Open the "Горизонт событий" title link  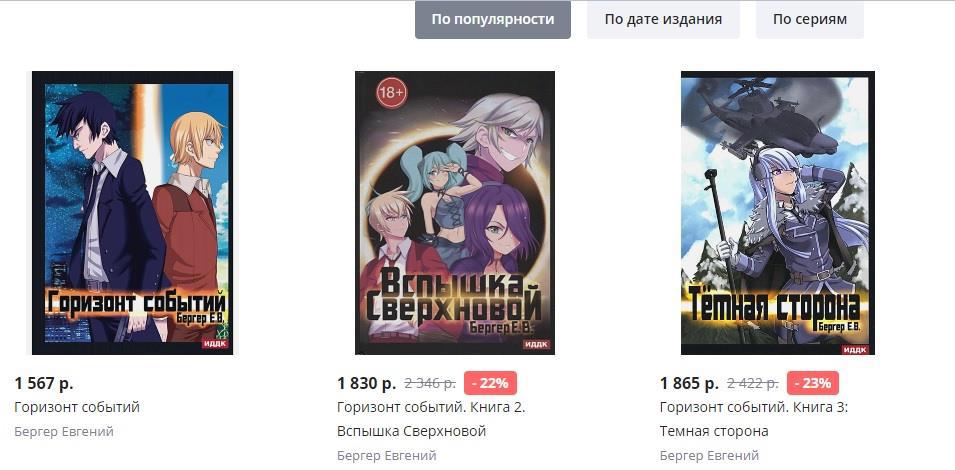click(77, 407)
